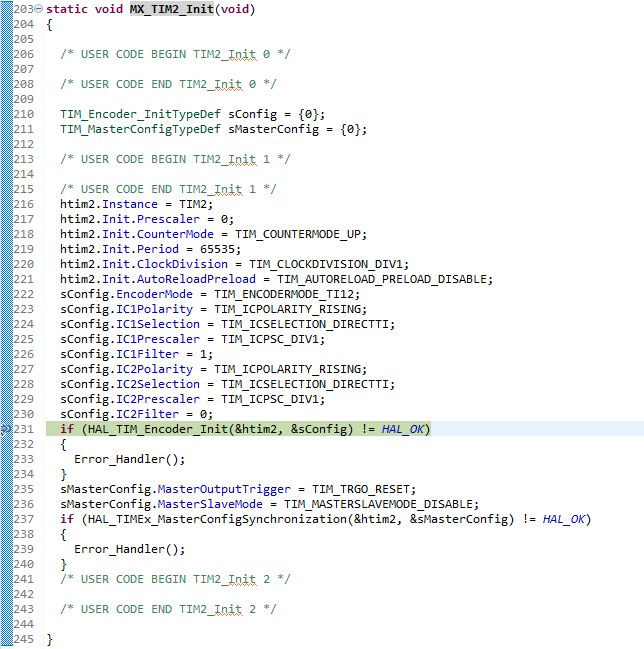Click line number 203 in the gutter
This screenshot has width=644, height=649.
(24, 9)
